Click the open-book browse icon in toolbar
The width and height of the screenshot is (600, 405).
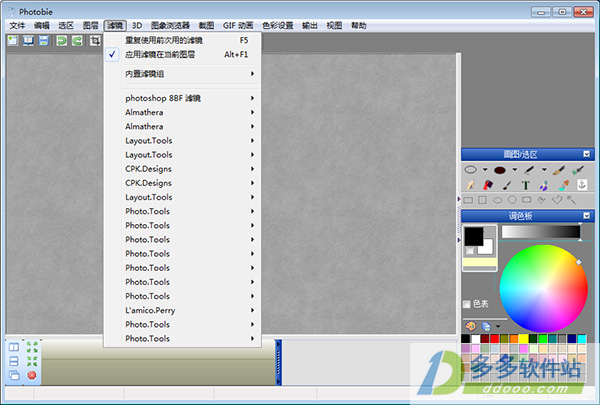28,41
